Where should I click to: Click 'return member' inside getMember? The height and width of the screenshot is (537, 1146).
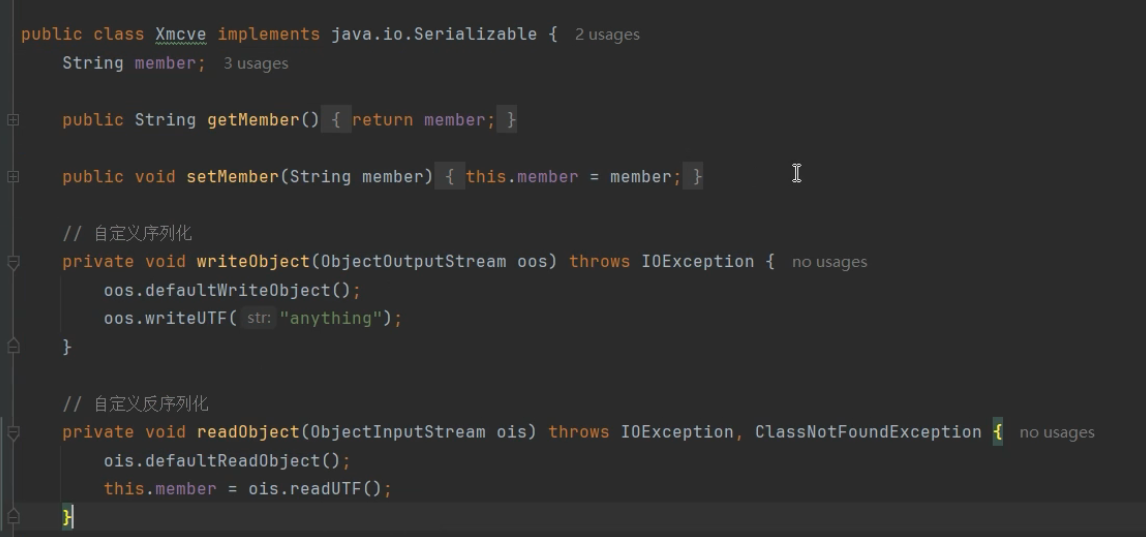419,120
